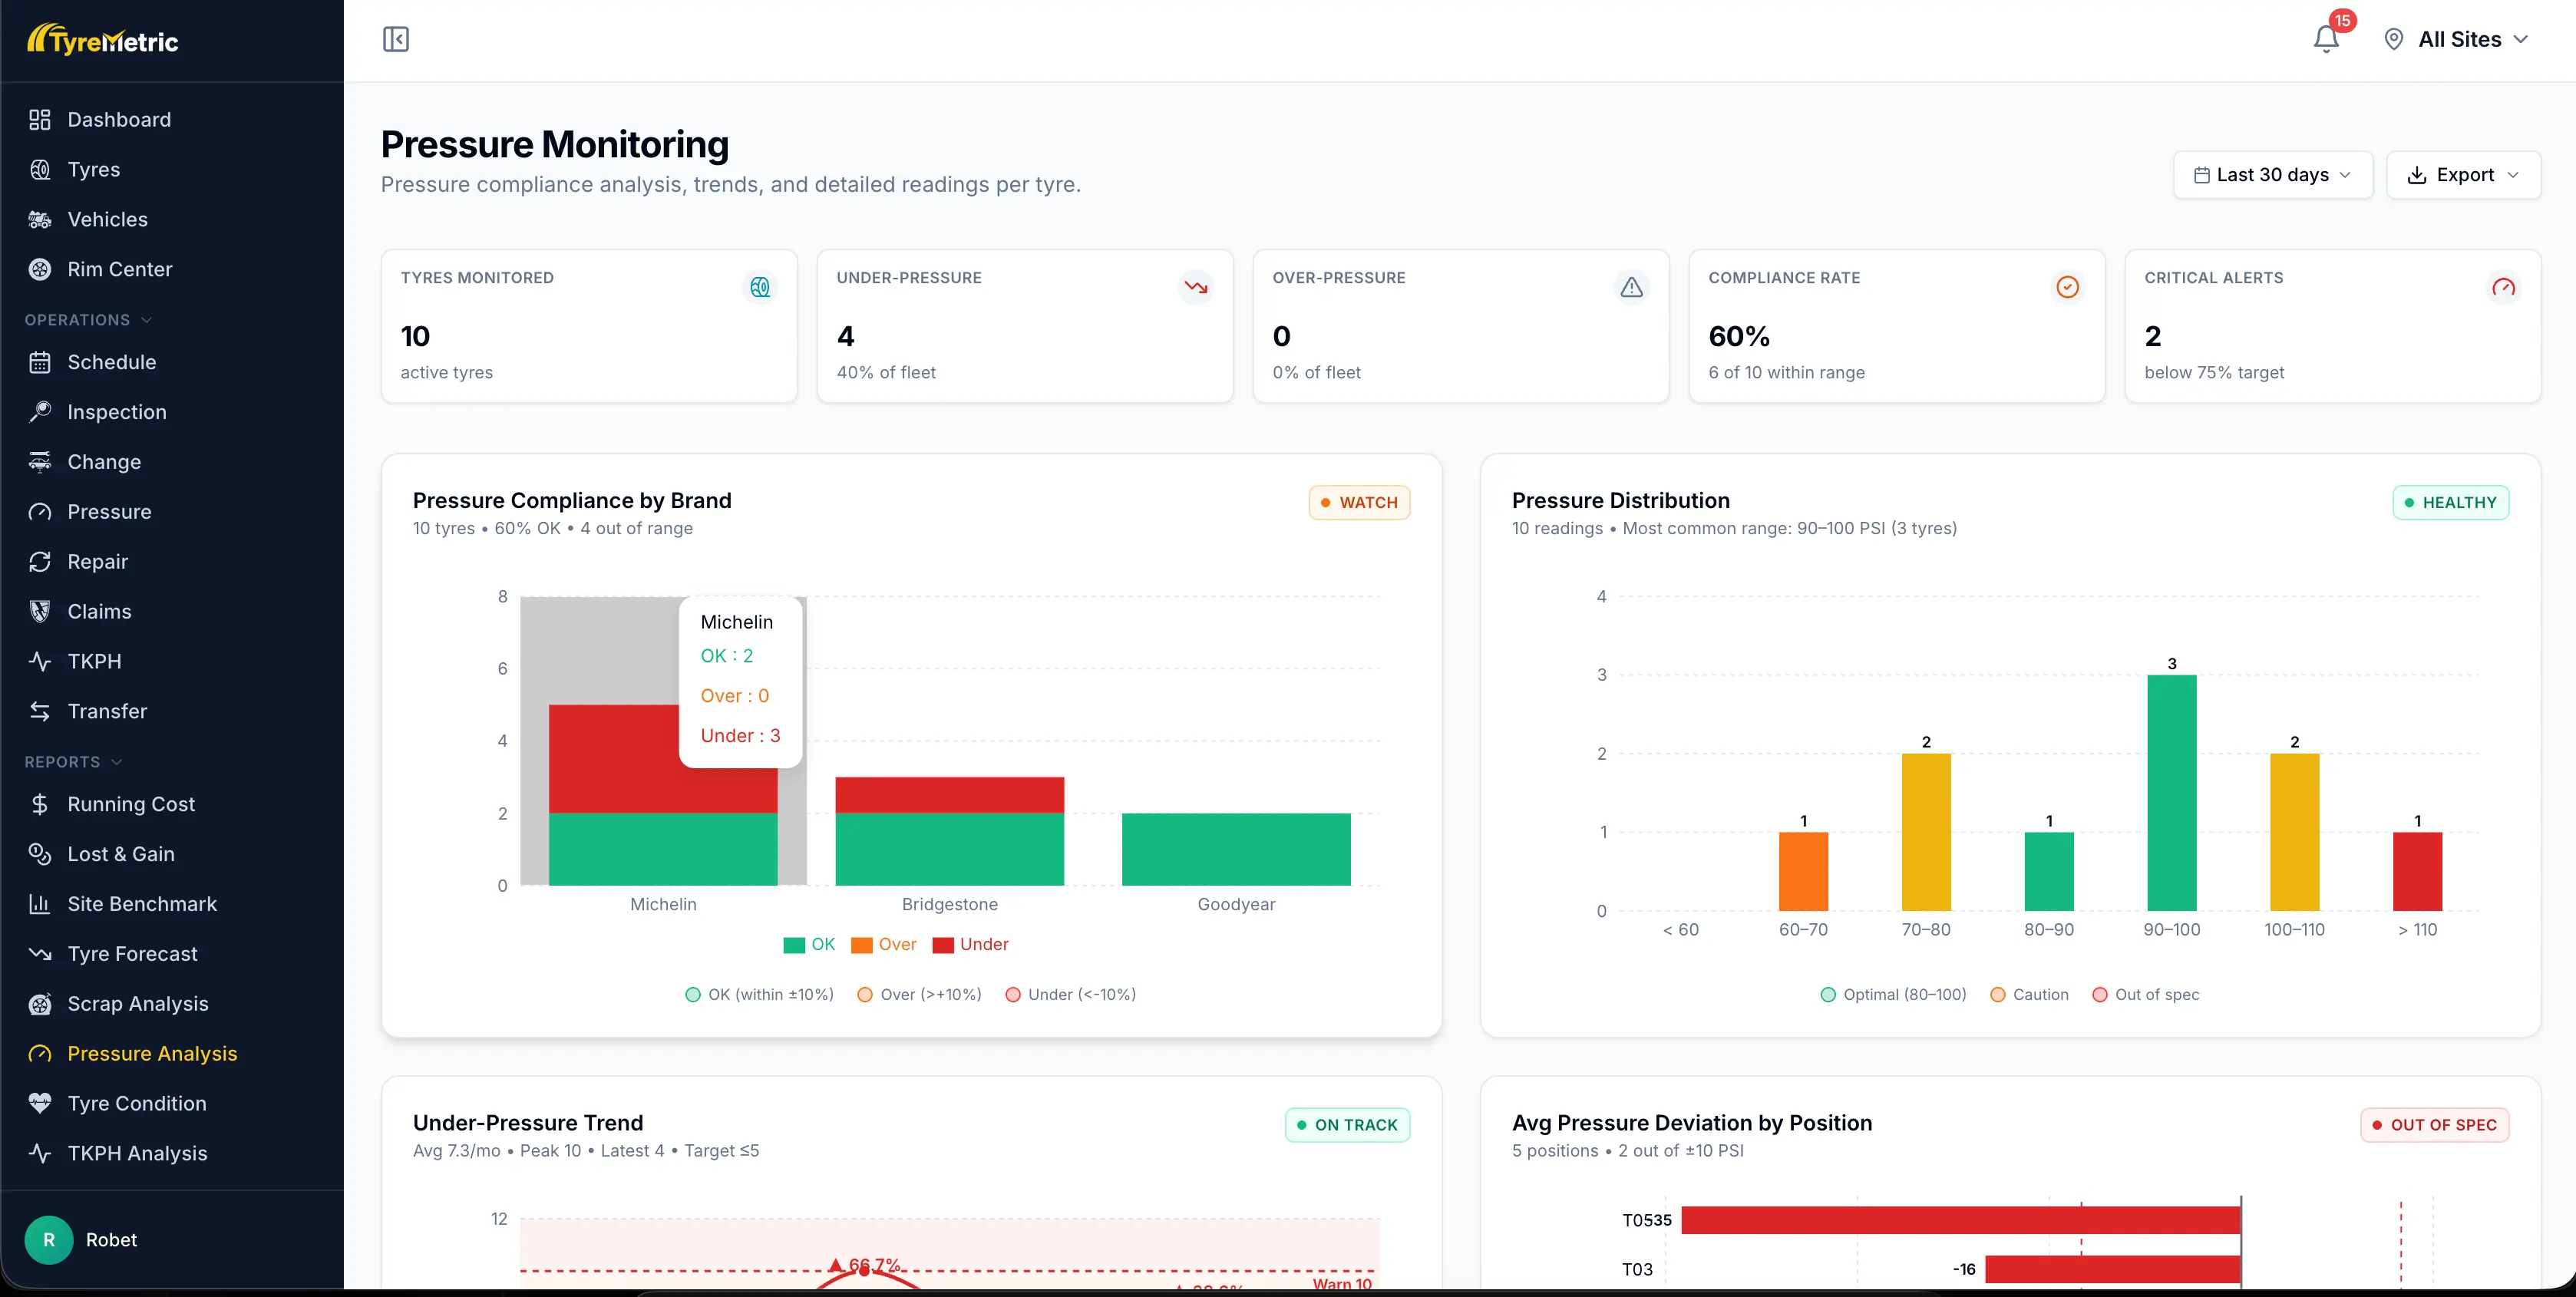Click the red >110 distribution bar
Screen dimensions: 2576x1297
(2417, 871)
